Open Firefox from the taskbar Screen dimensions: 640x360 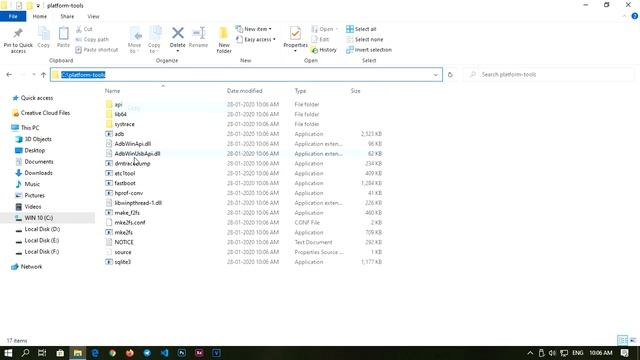pos(130,353)
